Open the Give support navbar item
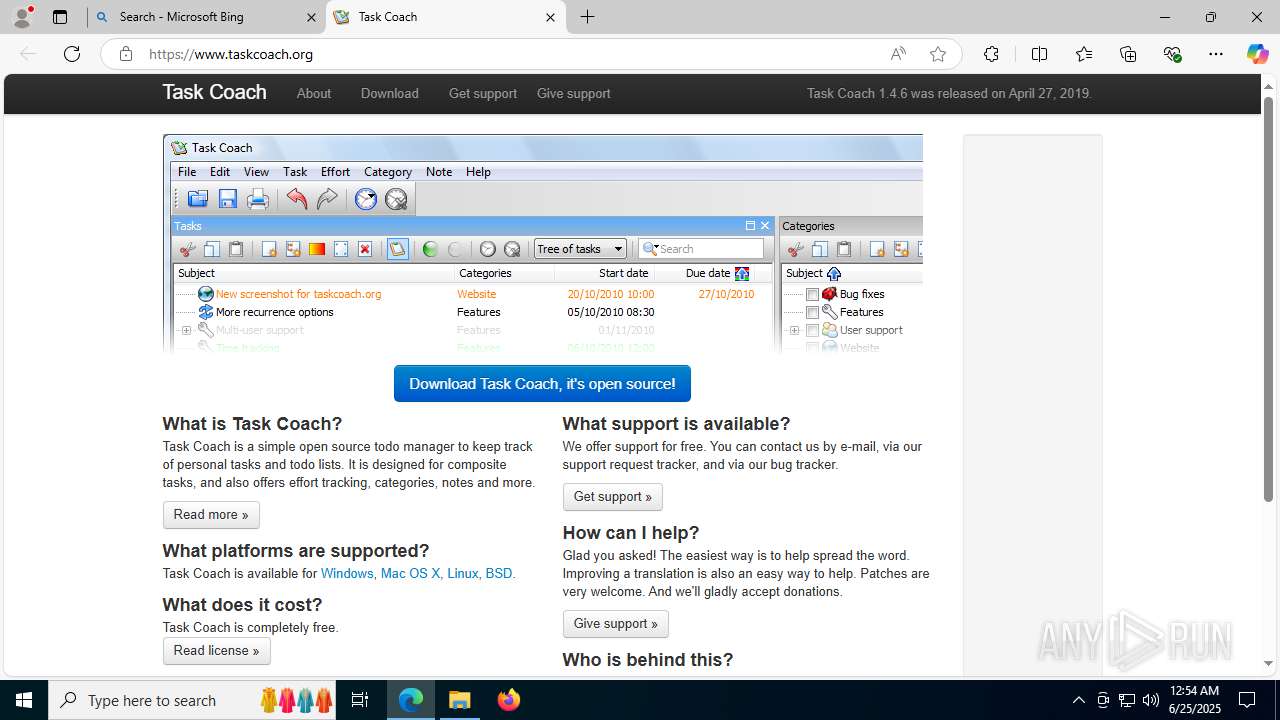 tap(574, 93)
